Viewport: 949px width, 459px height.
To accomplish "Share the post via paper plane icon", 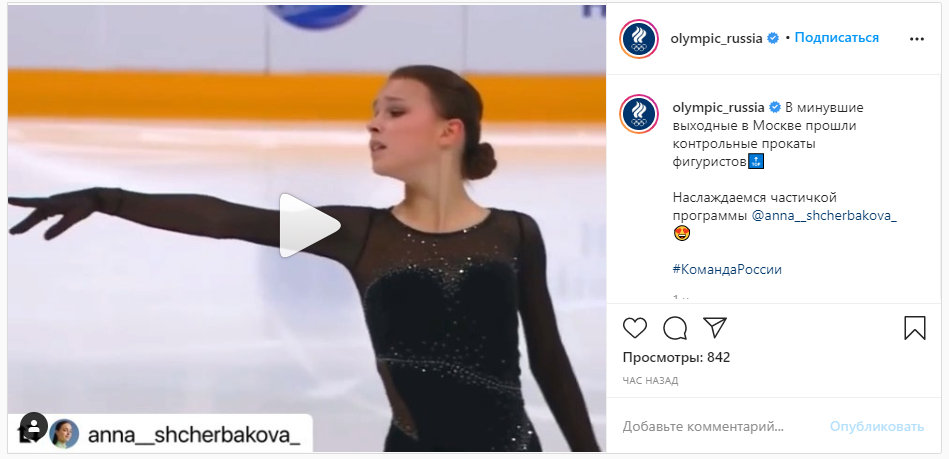I will pos(715,328).
